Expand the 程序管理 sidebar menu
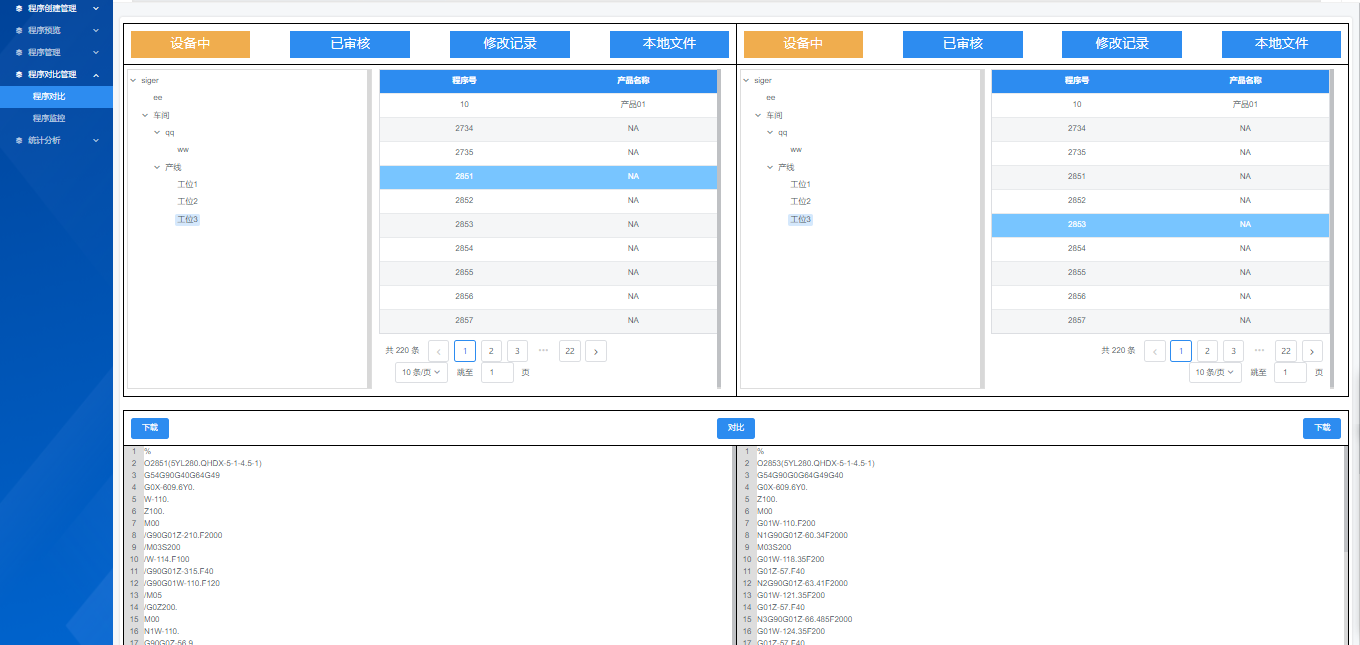This screenshot has width=1360, height=645. pyautogui.click(x=96, y=52)
